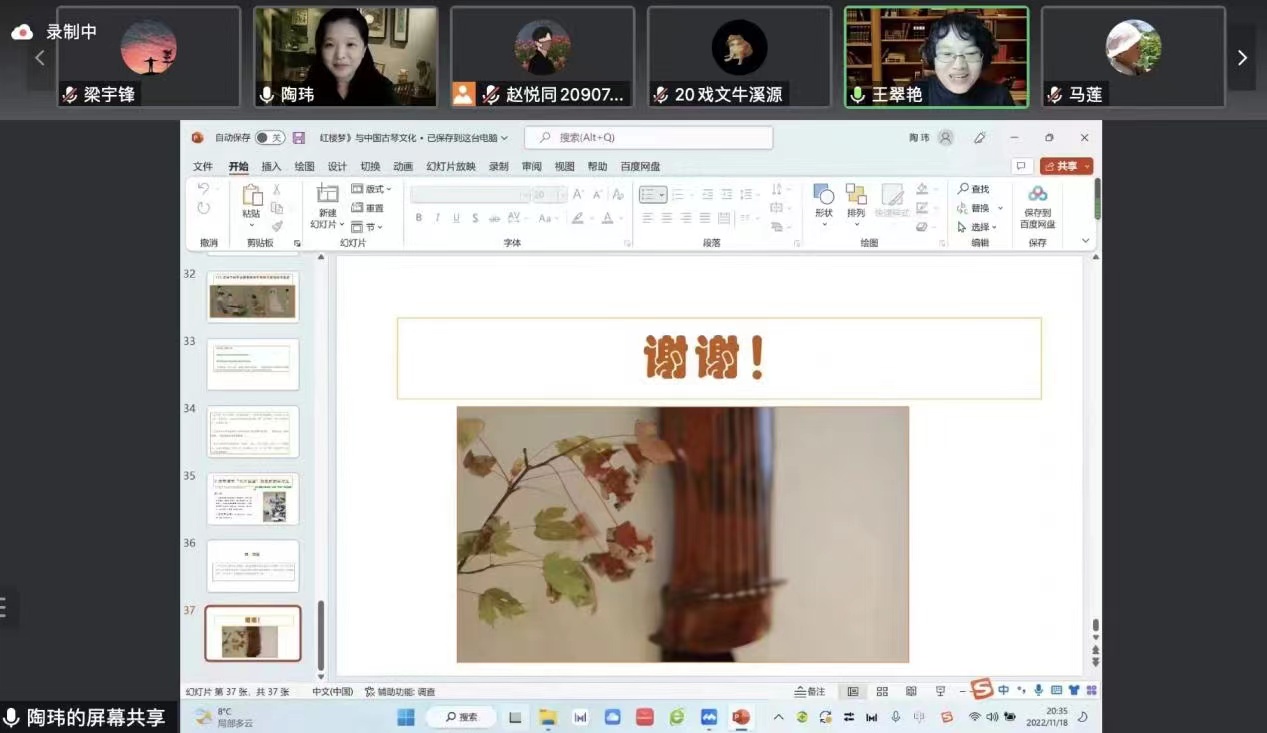Click 王翠艳's video tile

coord(937,57)
